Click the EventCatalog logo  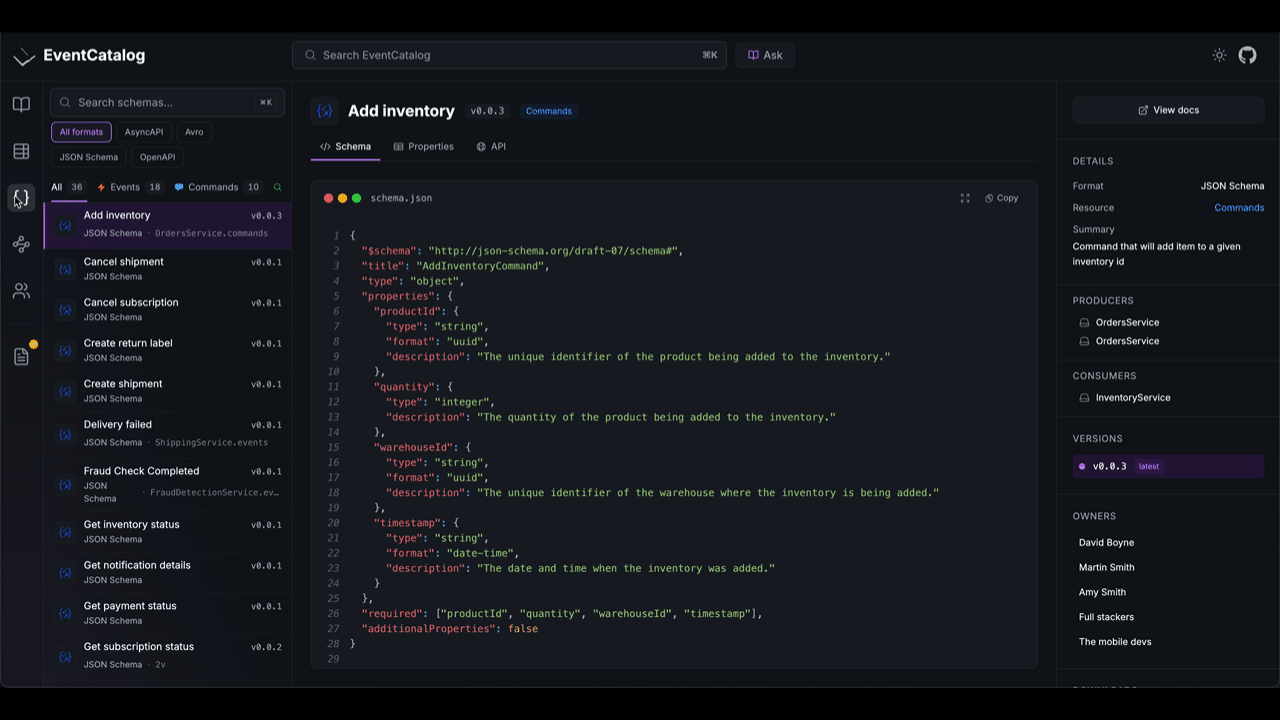[x=79, y=56]
